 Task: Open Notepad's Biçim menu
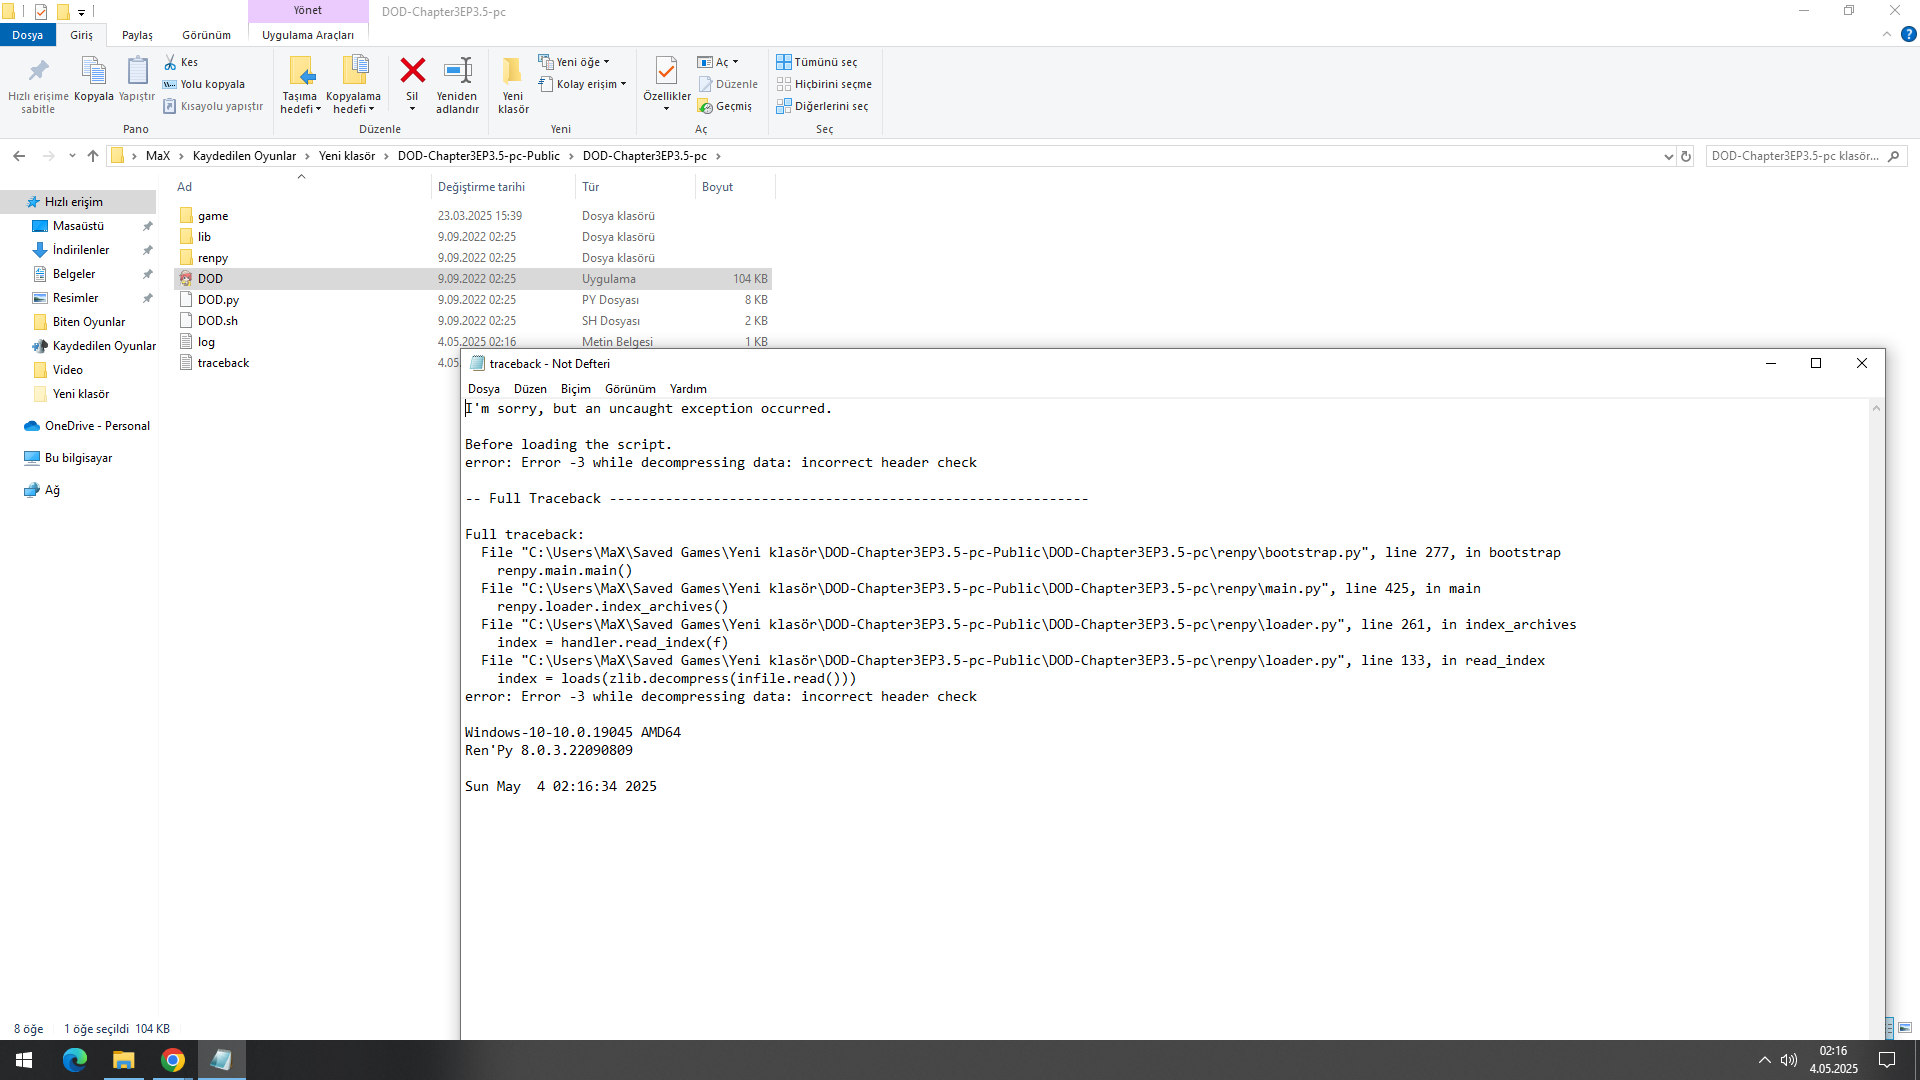575,389
